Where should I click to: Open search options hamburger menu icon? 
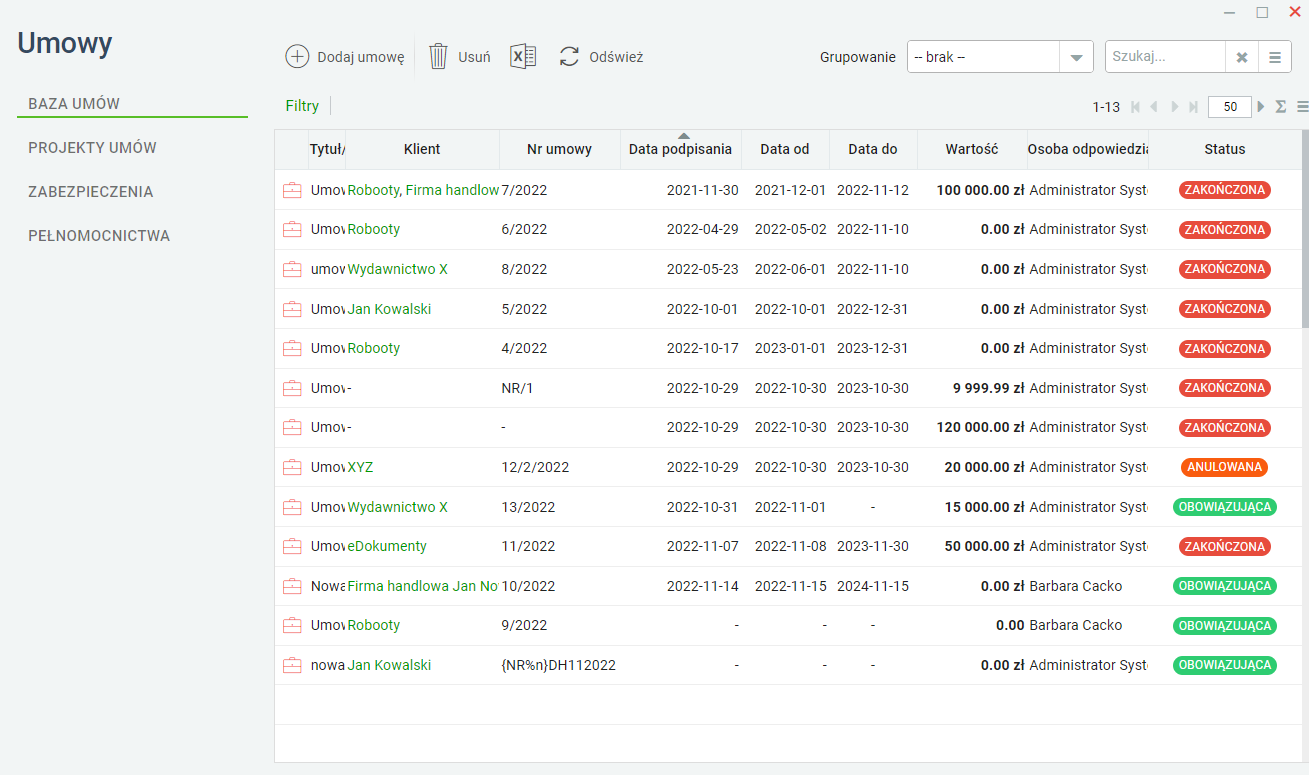1274,57
